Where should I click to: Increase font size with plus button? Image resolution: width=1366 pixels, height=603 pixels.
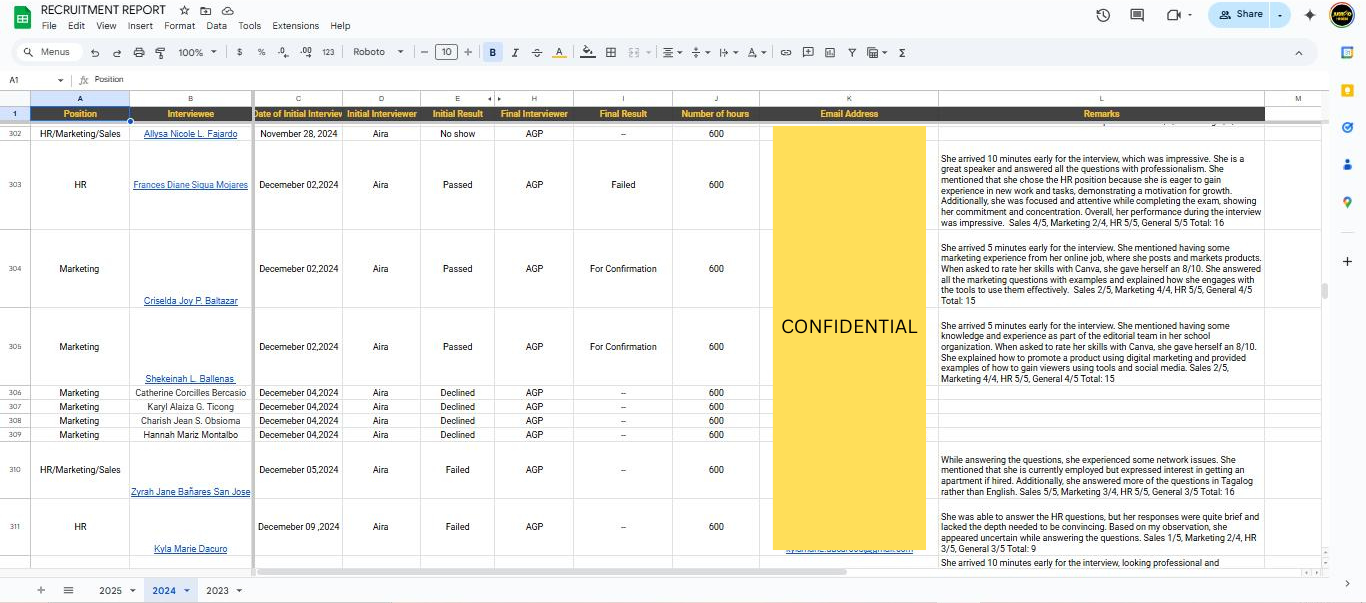pyautogui.click(x=467, y=52)
